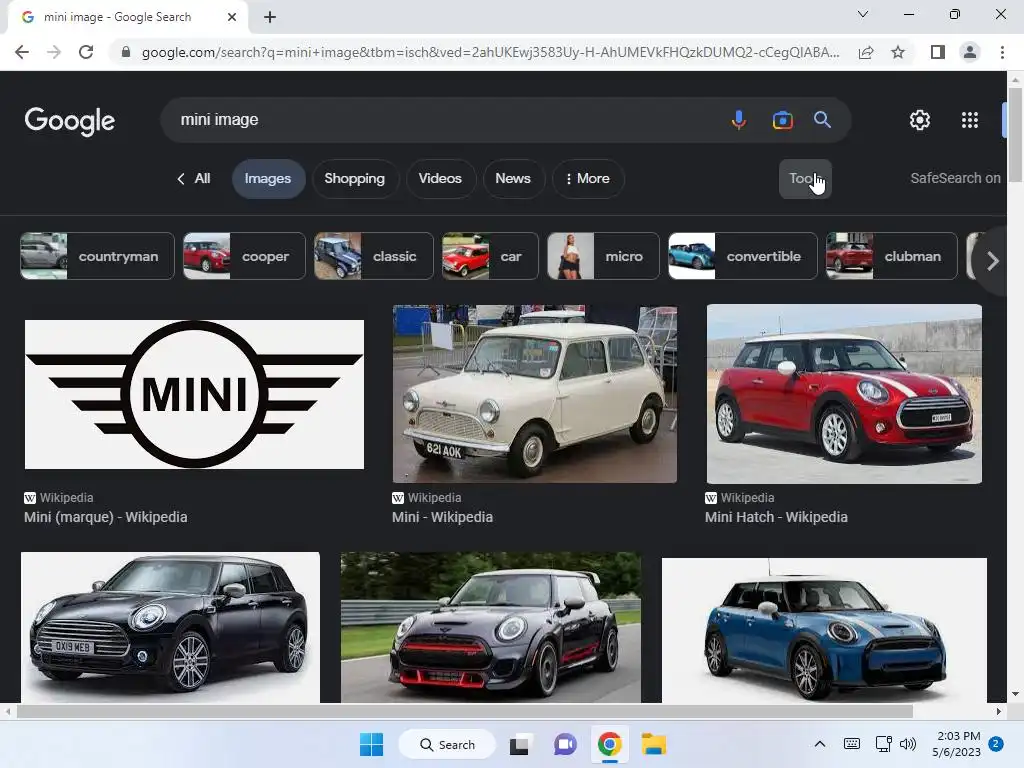Open Mini (marque) - Wikipedia link
Viewport: 1024px width, 768px height.
pyautogui.click(x=106, y=517)
